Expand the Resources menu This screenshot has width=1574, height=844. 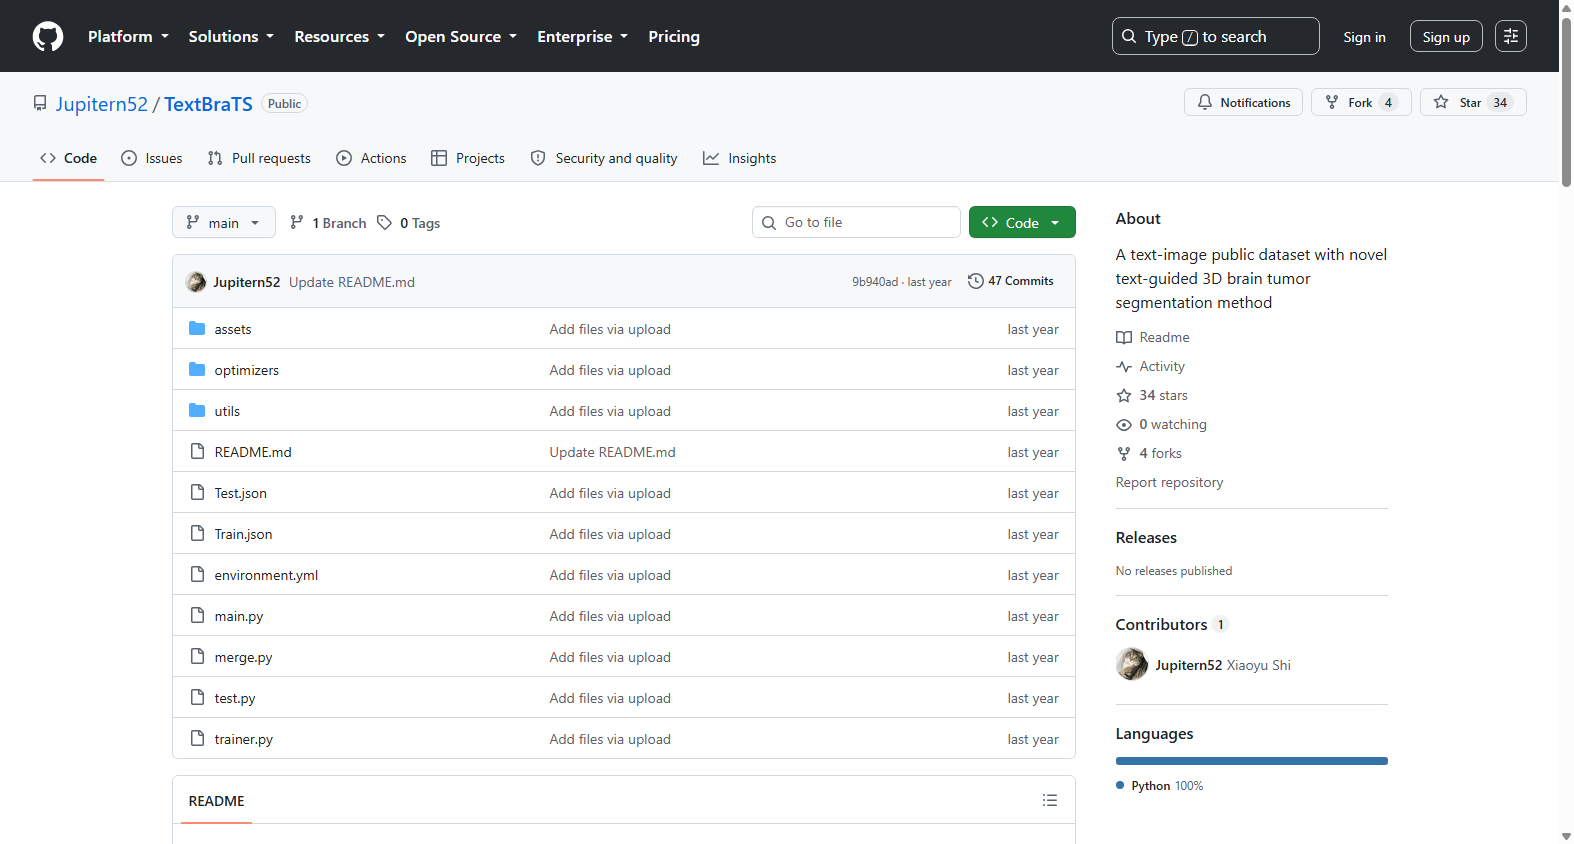339,37
